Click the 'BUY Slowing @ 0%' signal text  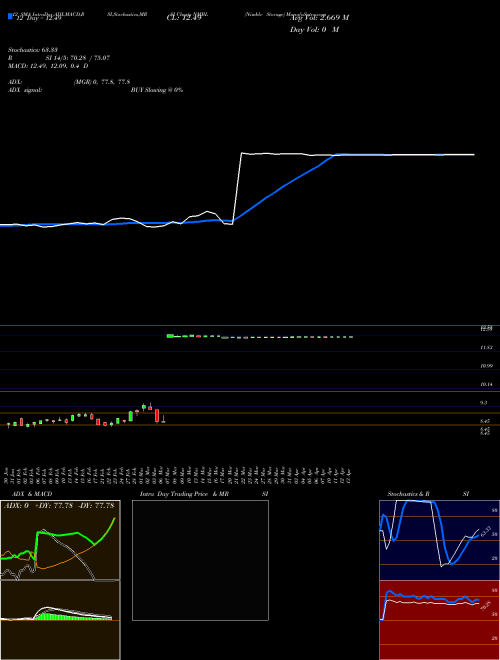point(157,90)
